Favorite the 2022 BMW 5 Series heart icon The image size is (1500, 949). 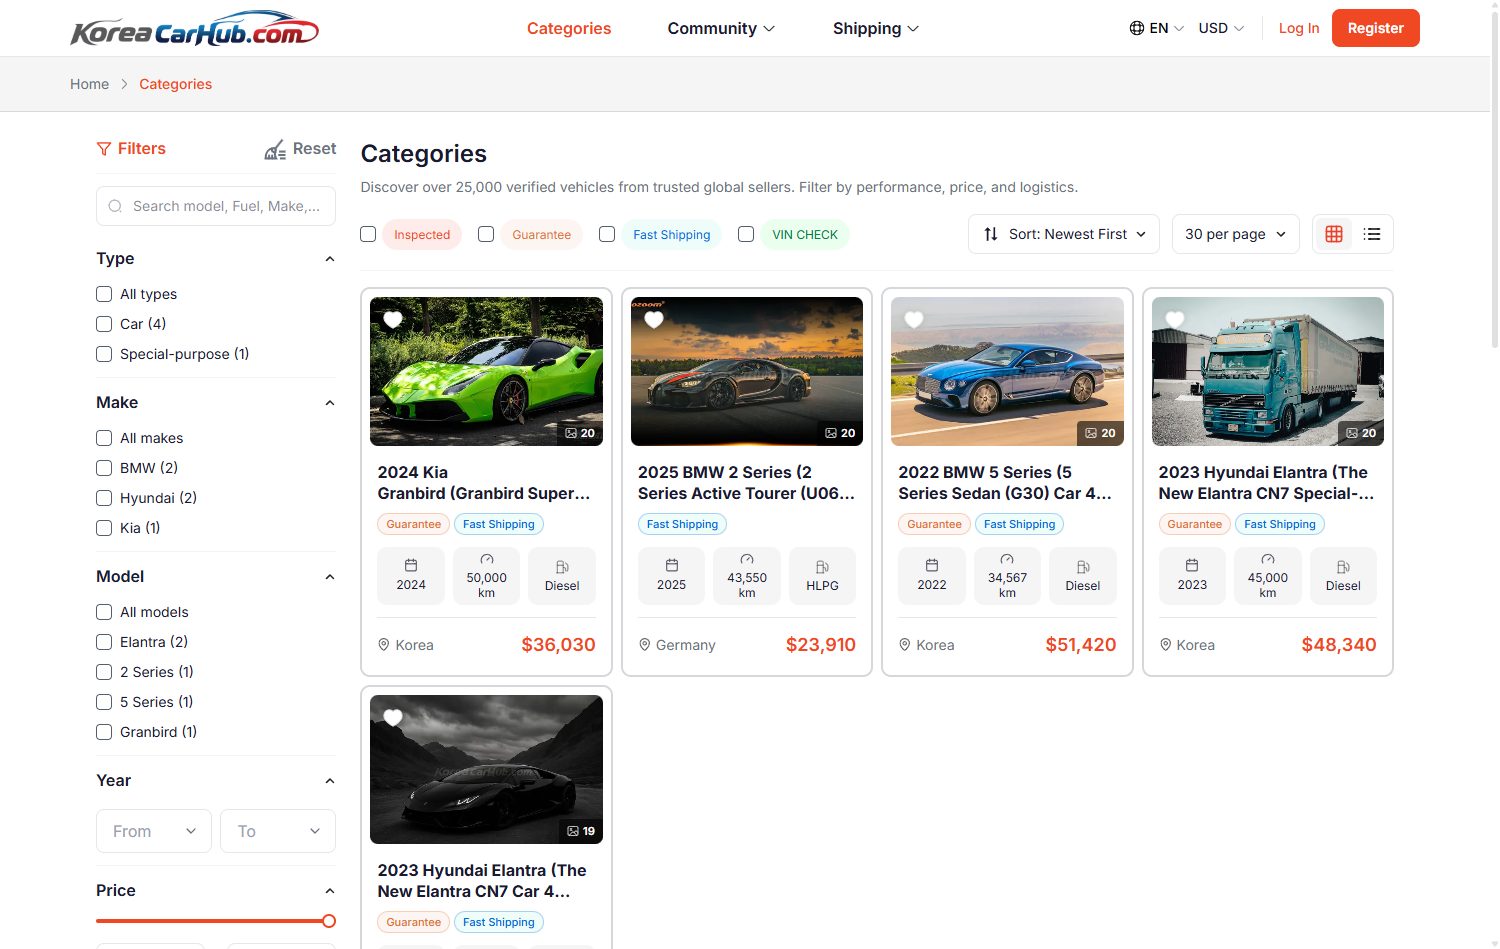[914, 320]
